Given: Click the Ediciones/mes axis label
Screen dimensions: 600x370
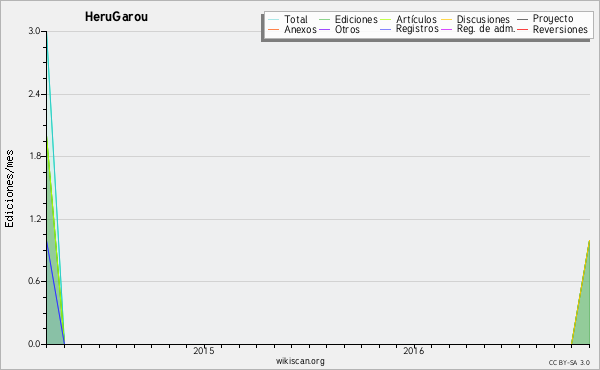Looking at the screenshot, I should tap(9, 188).
